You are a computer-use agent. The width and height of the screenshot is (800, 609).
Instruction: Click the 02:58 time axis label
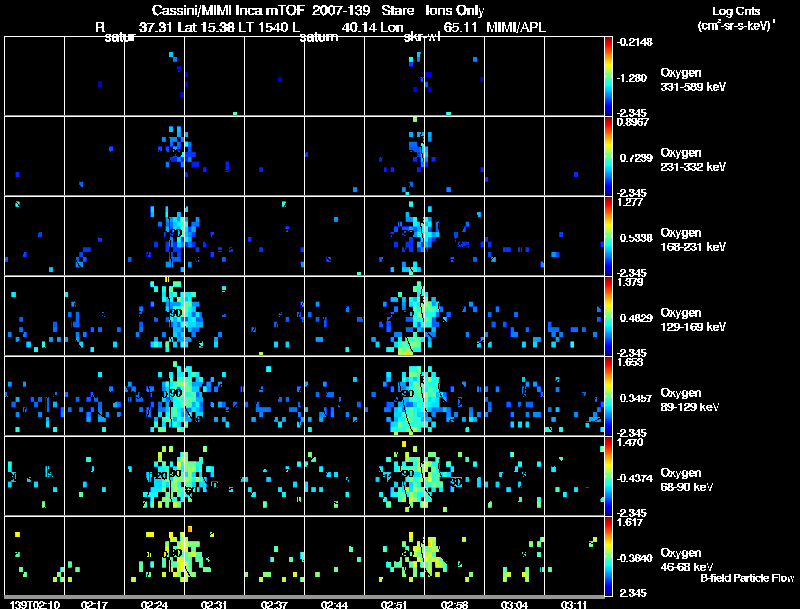pyautogui.click(x=454, y=604)
